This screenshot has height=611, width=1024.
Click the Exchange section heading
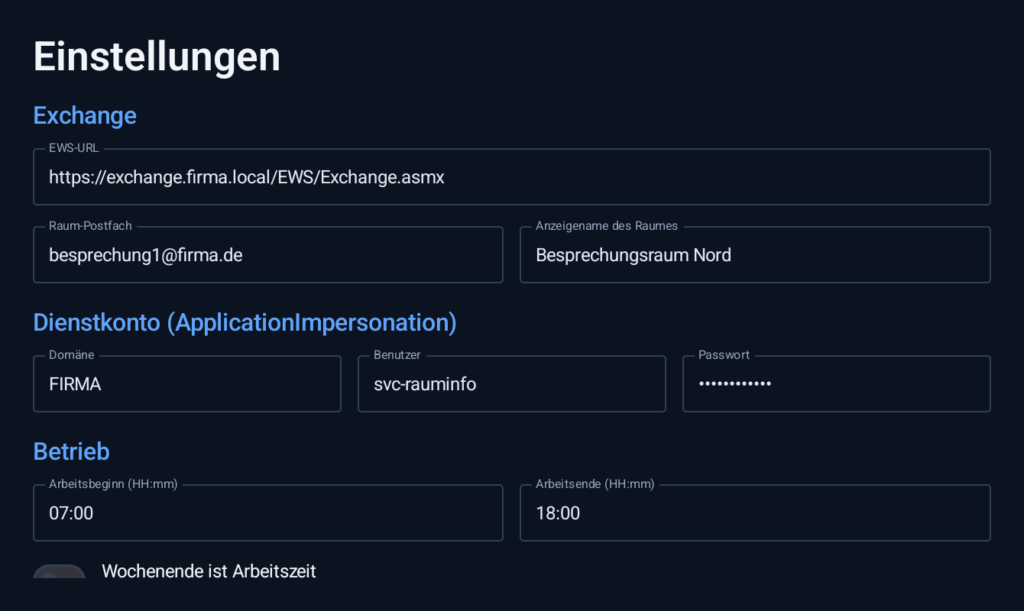pos(85,116)
